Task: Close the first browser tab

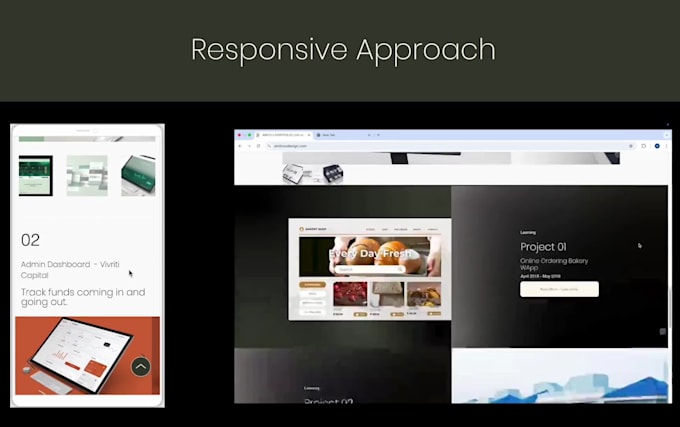Action: point(309,135)
